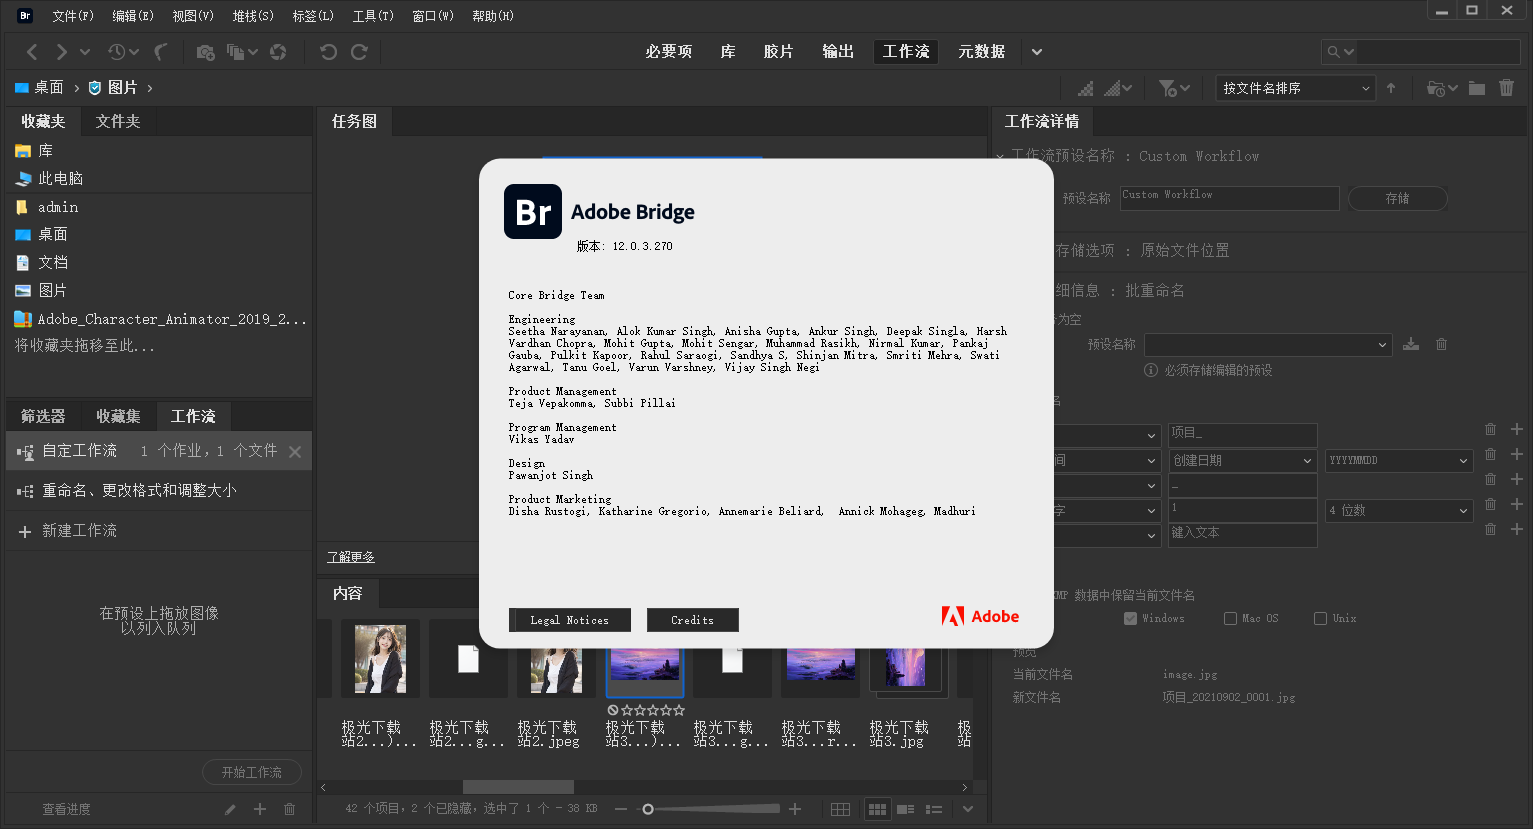Viewport: 1533px width, 829px height.
Task: Remove 自定工作流 with its X icon
Action: [295, 452]
